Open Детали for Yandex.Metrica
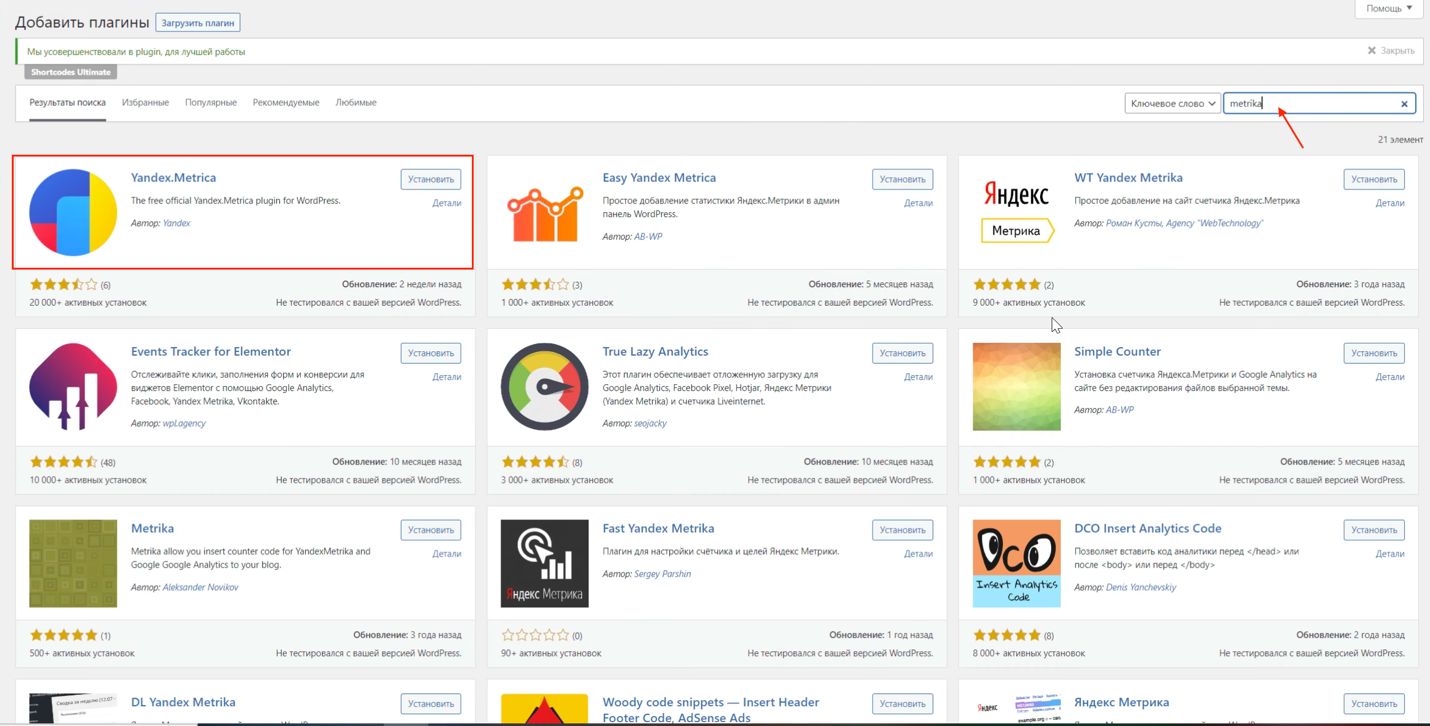The height and width of the screenshot is (726, 1430). (x=446, y=203)
